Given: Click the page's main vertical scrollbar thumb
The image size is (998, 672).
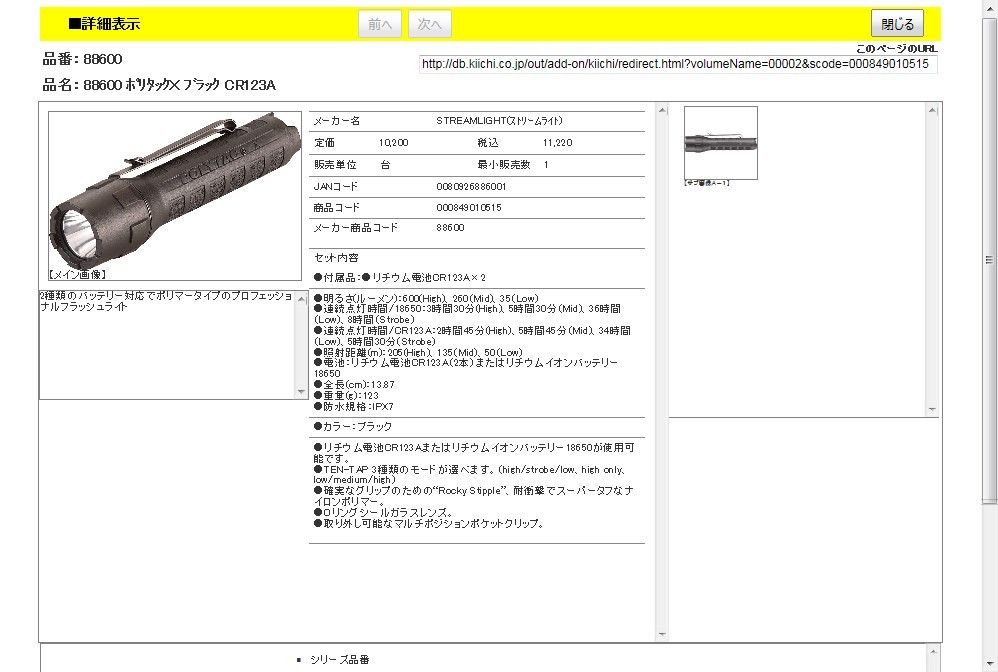Looking at the screenshot, I should point(989,260).
